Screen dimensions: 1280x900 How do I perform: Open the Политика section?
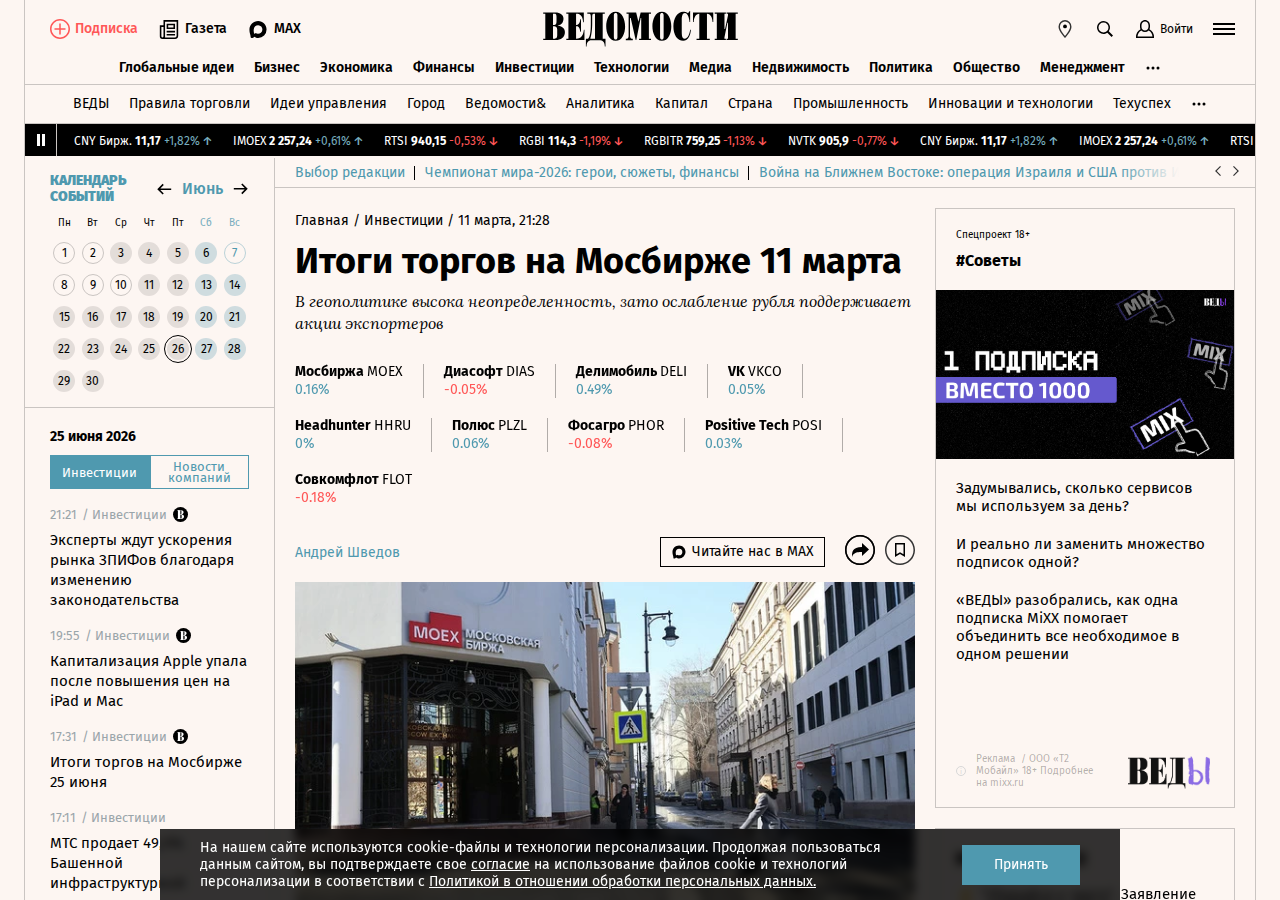click(x=901, y=68)
